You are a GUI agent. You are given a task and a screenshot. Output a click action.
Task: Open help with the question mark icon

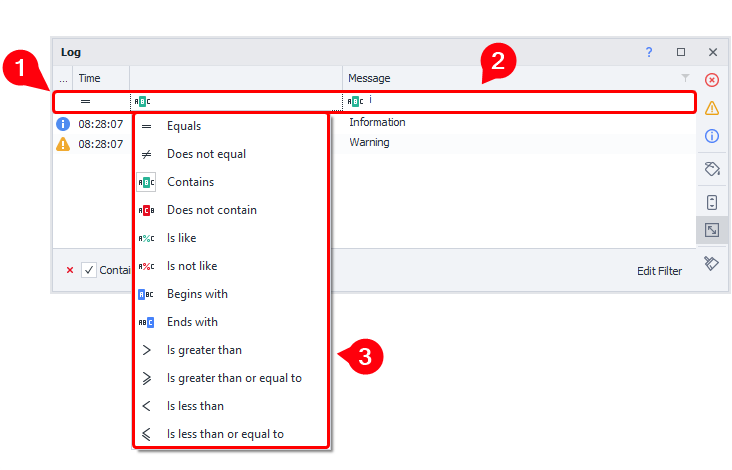coord(649,52)
